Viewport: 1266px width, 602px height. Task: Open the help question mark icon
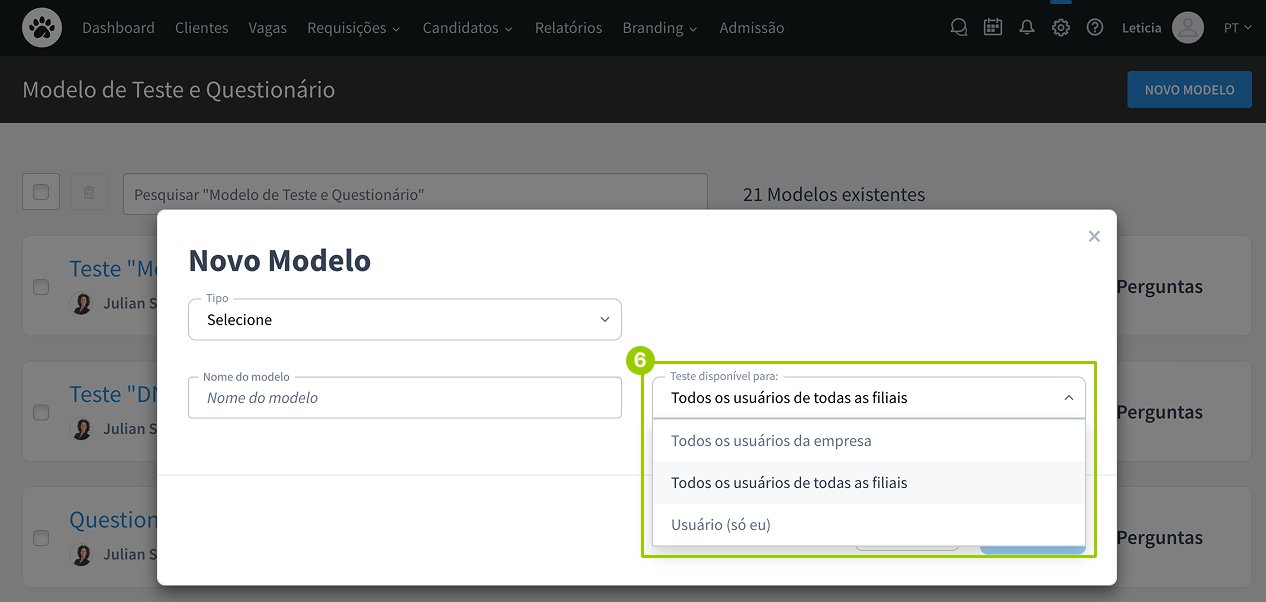coord(1095,28)
